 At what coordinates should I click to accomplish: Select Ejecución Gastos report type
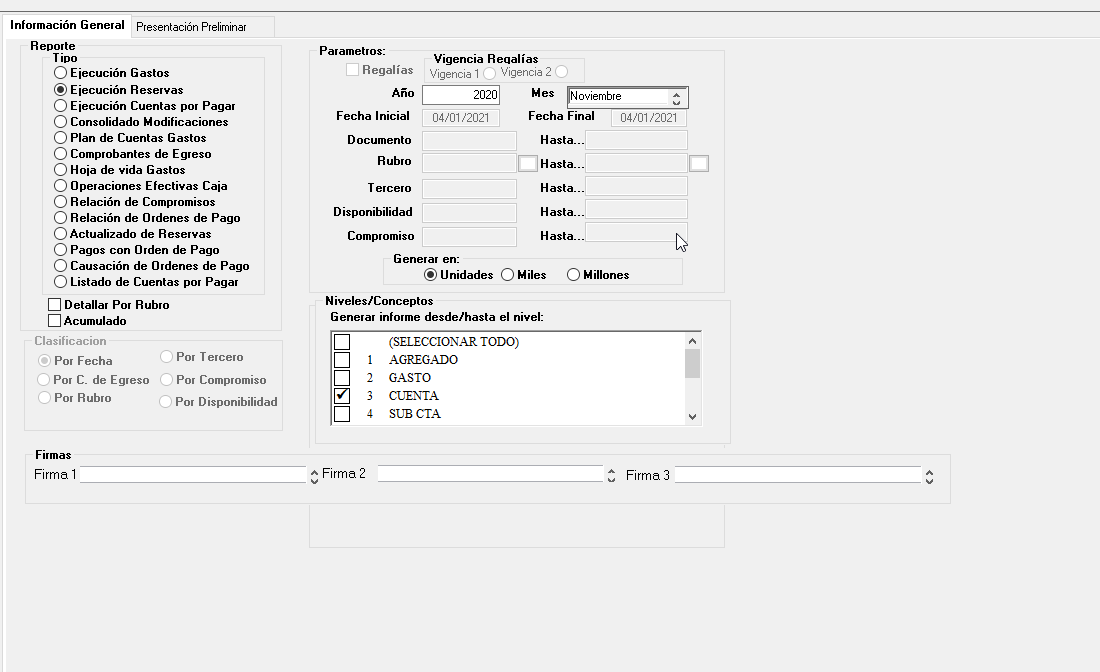click(x=61, y=73)
